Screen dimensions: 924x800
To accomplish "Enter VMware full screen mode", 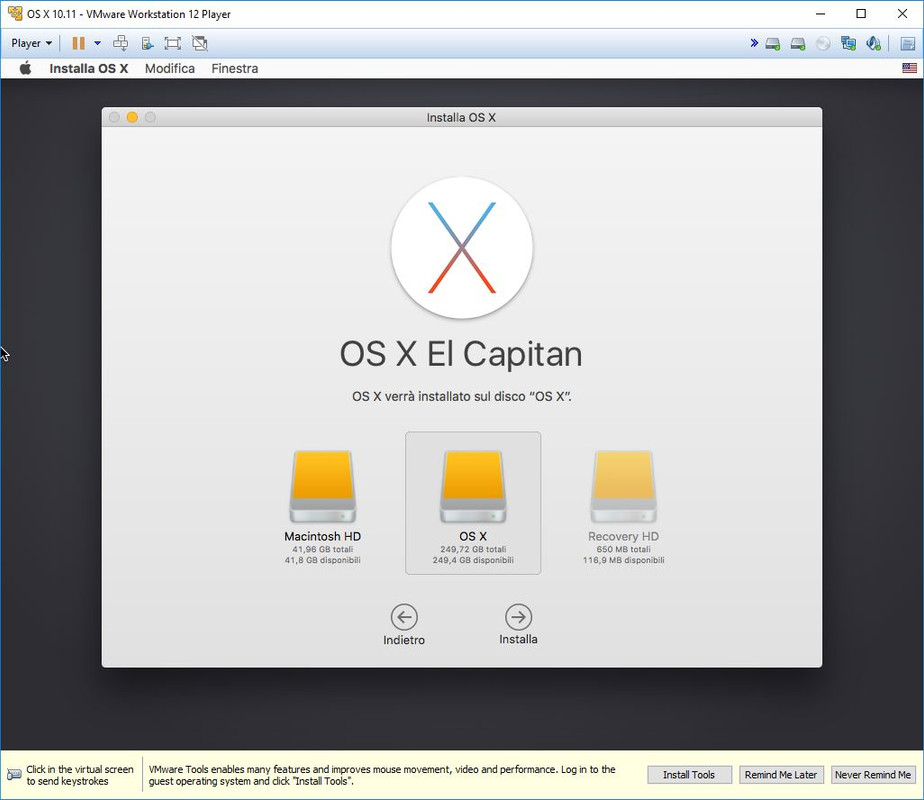I will (173, 43).
